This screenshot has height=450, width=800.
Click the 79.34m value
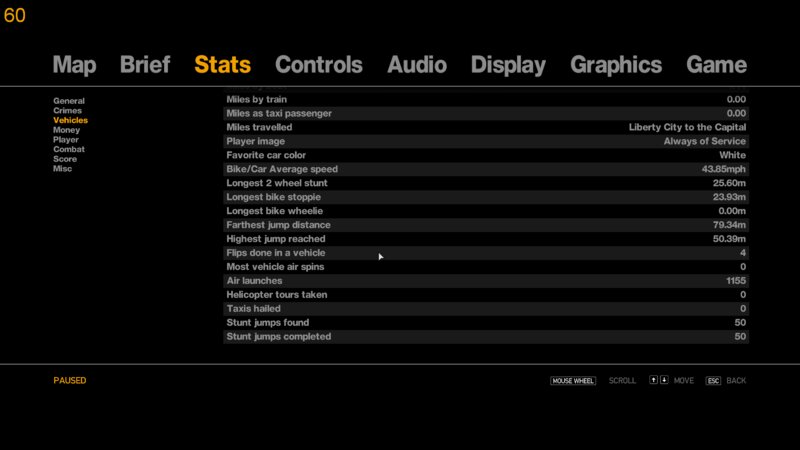point(729,225)
